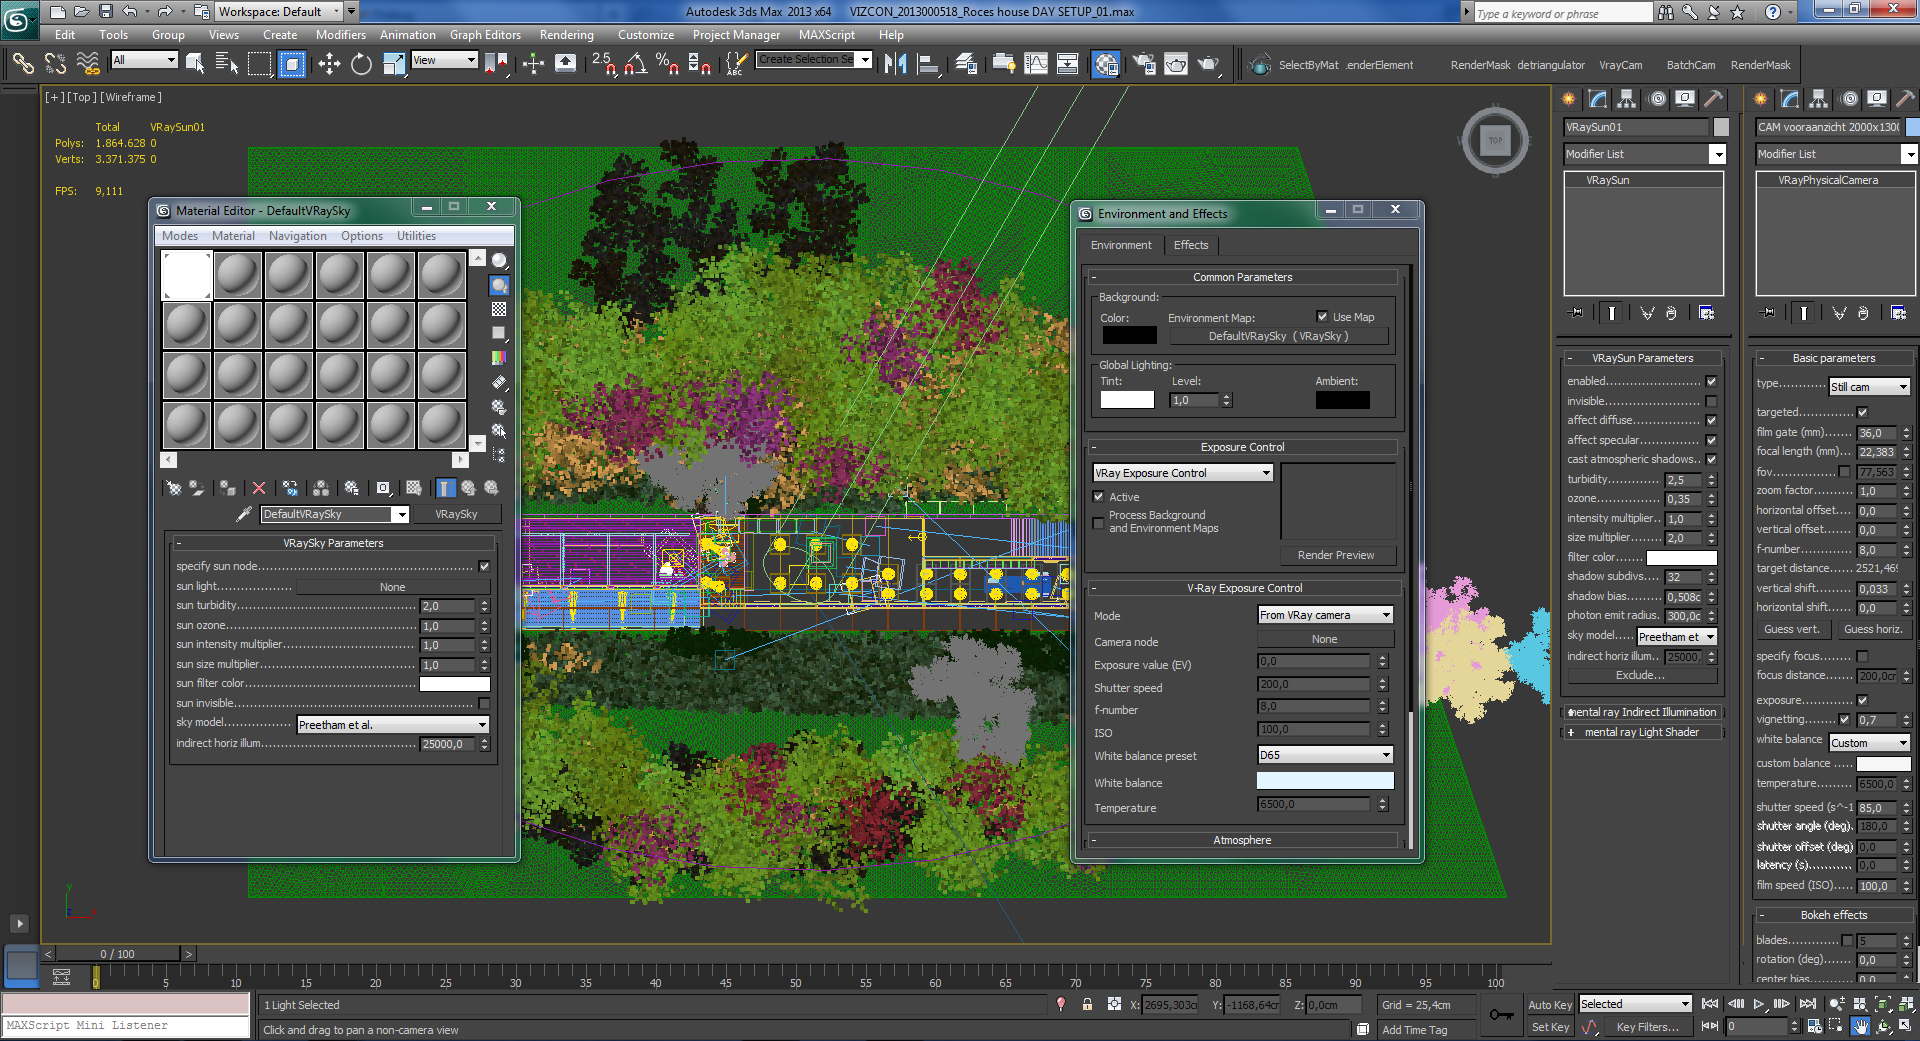The width and height of the screenshot is (1920, 1041).
Task: Toggle VRaySun 'enabled' checkbox
Action: [x=1711, y=381]
